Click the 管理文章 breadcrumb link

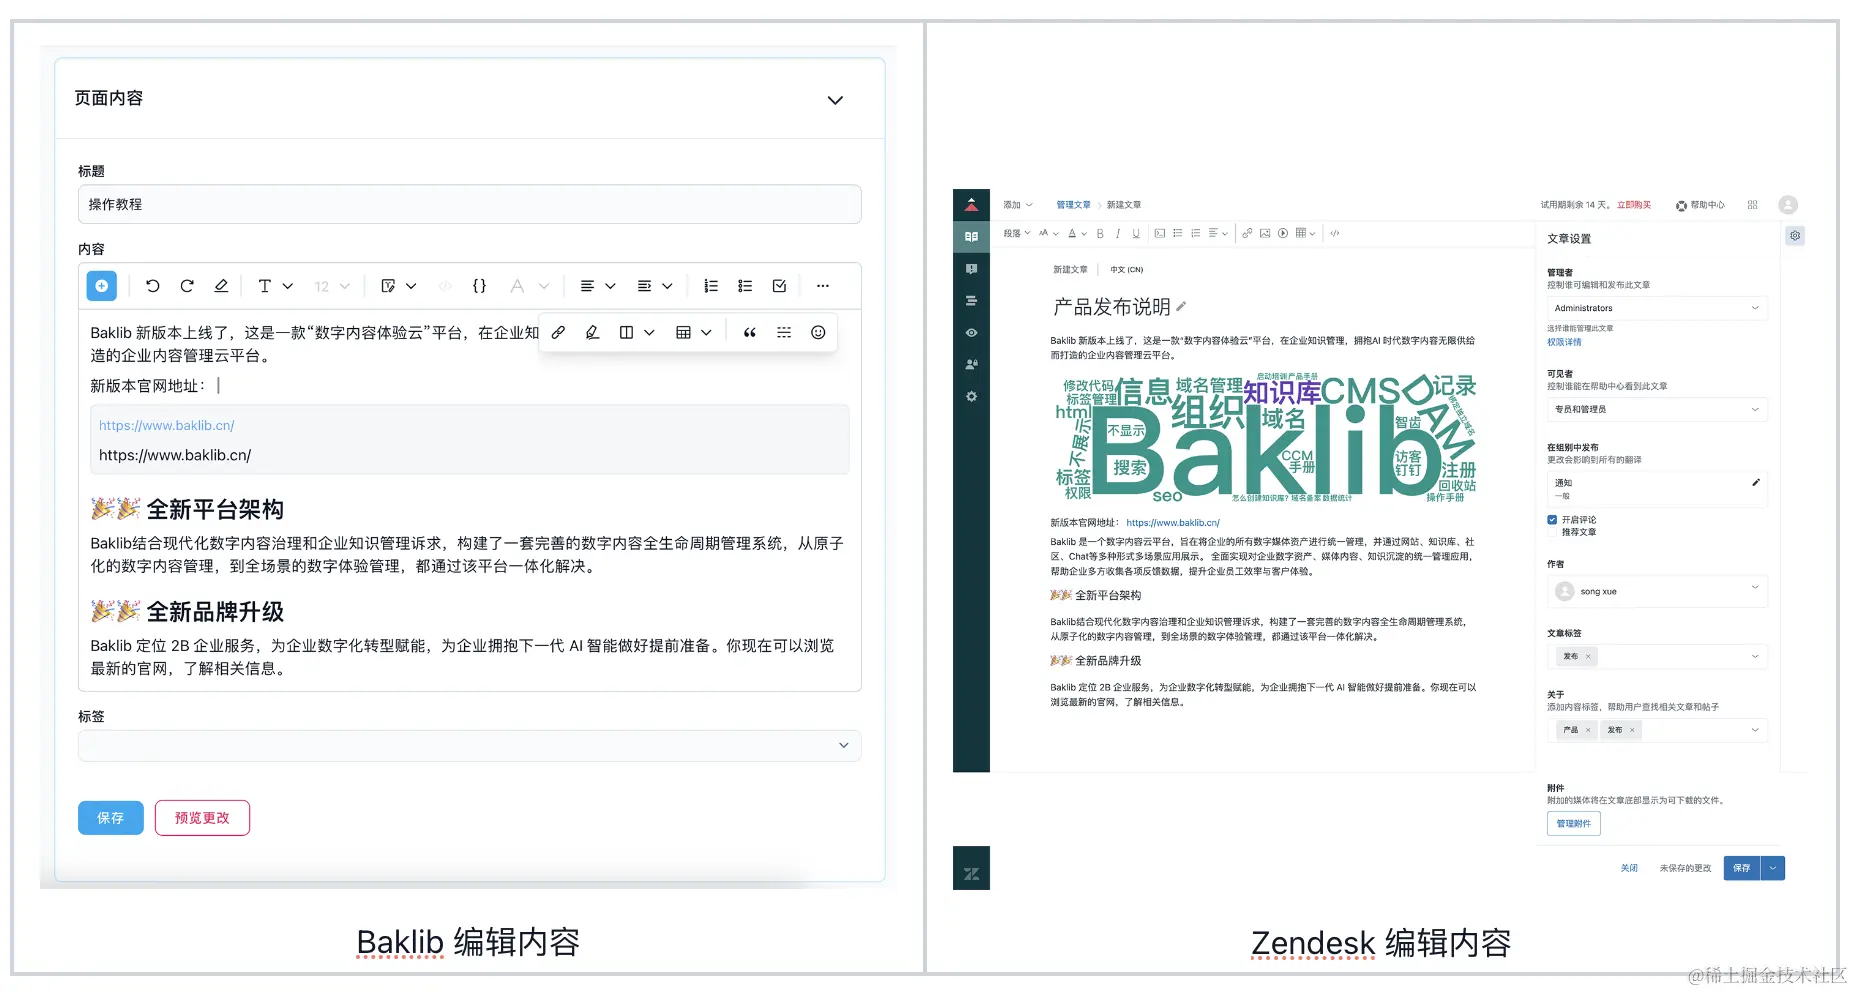[x=1073, y=205]
